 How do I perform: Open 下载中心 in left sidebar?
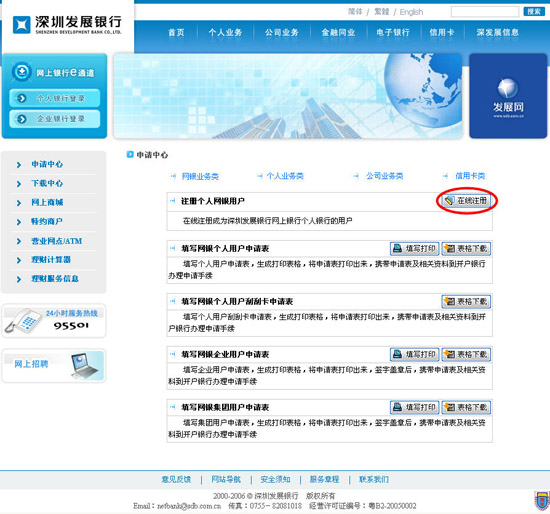47,183
